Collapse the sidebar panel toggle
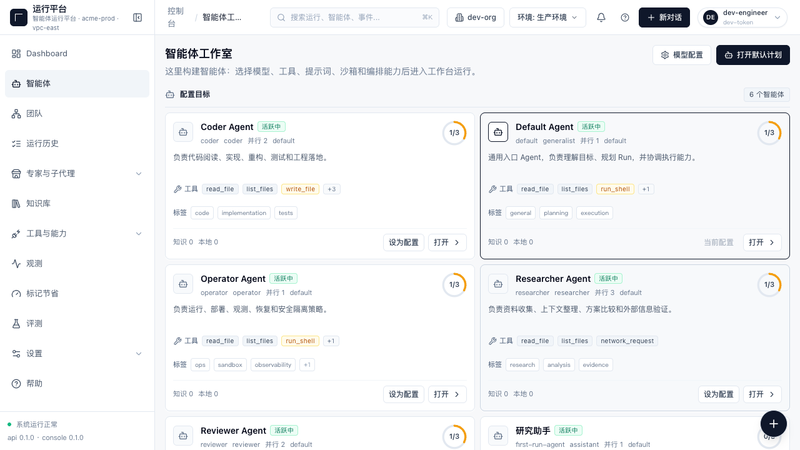Viewport: 800px width, 450px height. click(137, 17)
